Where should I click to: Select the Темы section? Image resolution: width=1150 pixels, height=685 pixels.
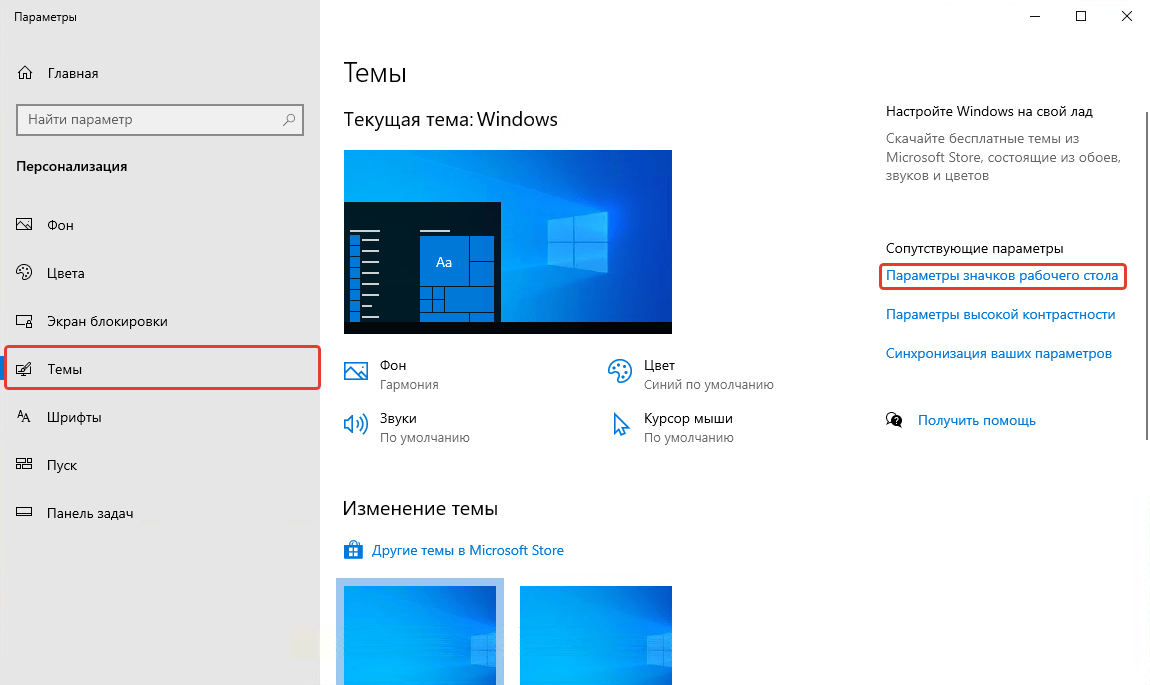pos(163,367)
